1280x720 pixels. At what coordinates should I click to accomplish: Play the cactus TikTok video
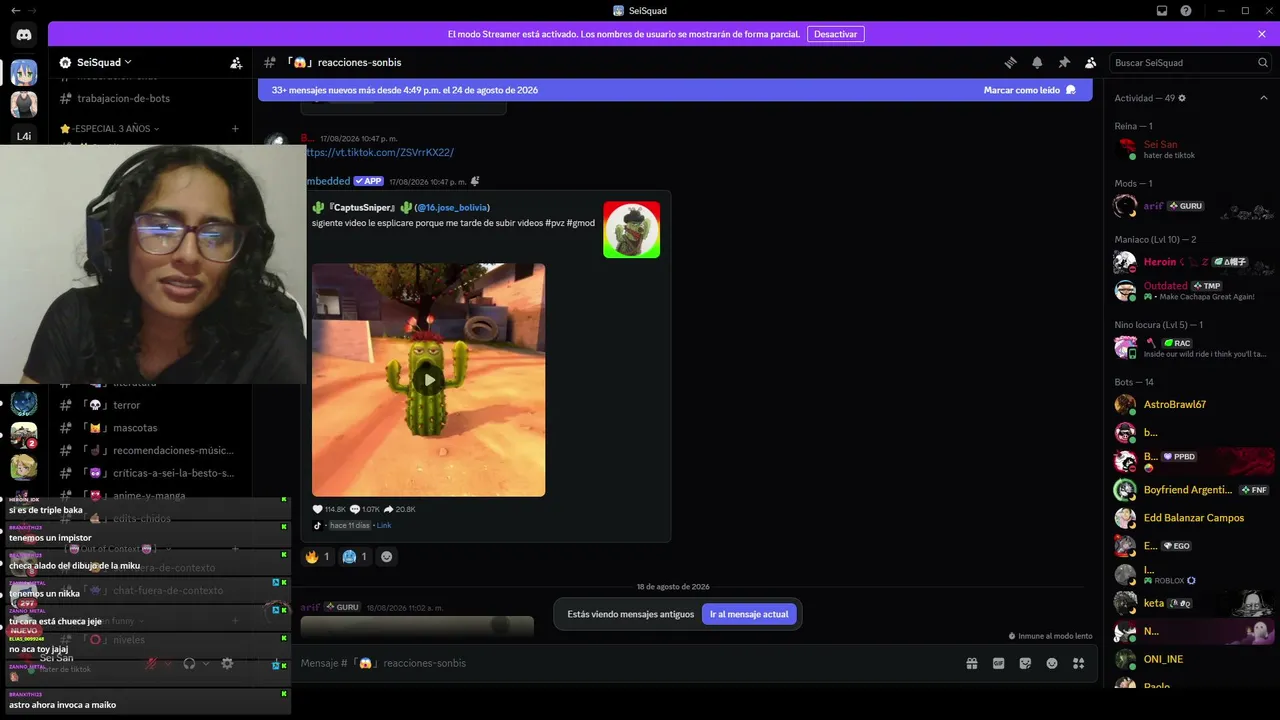[x=429, y=379]
